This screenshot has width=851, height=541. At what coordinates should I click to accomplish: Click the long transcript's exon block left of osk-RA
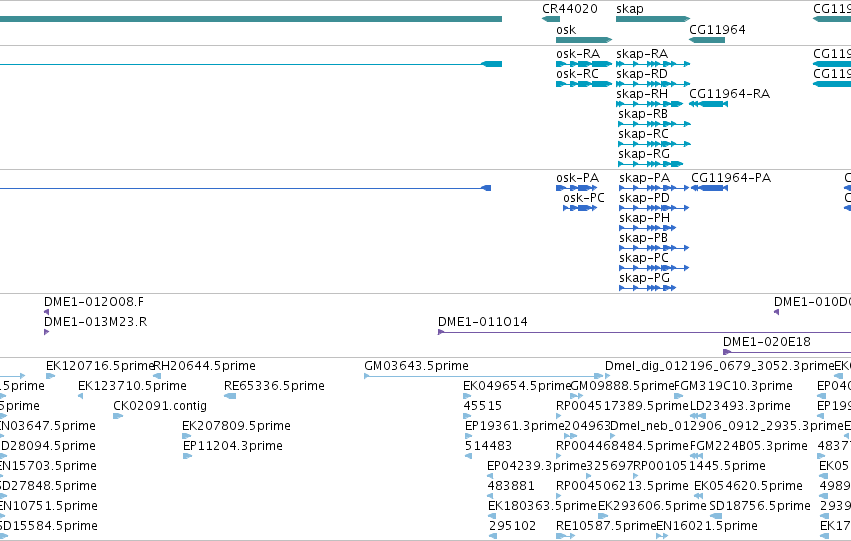[x=492, y=64]
